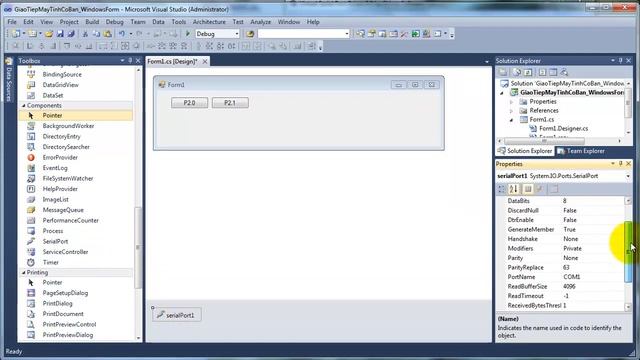This screenshot has height=360, width=640.
Task: Click the P2.0 button on Form1
Action: (189, 103)
